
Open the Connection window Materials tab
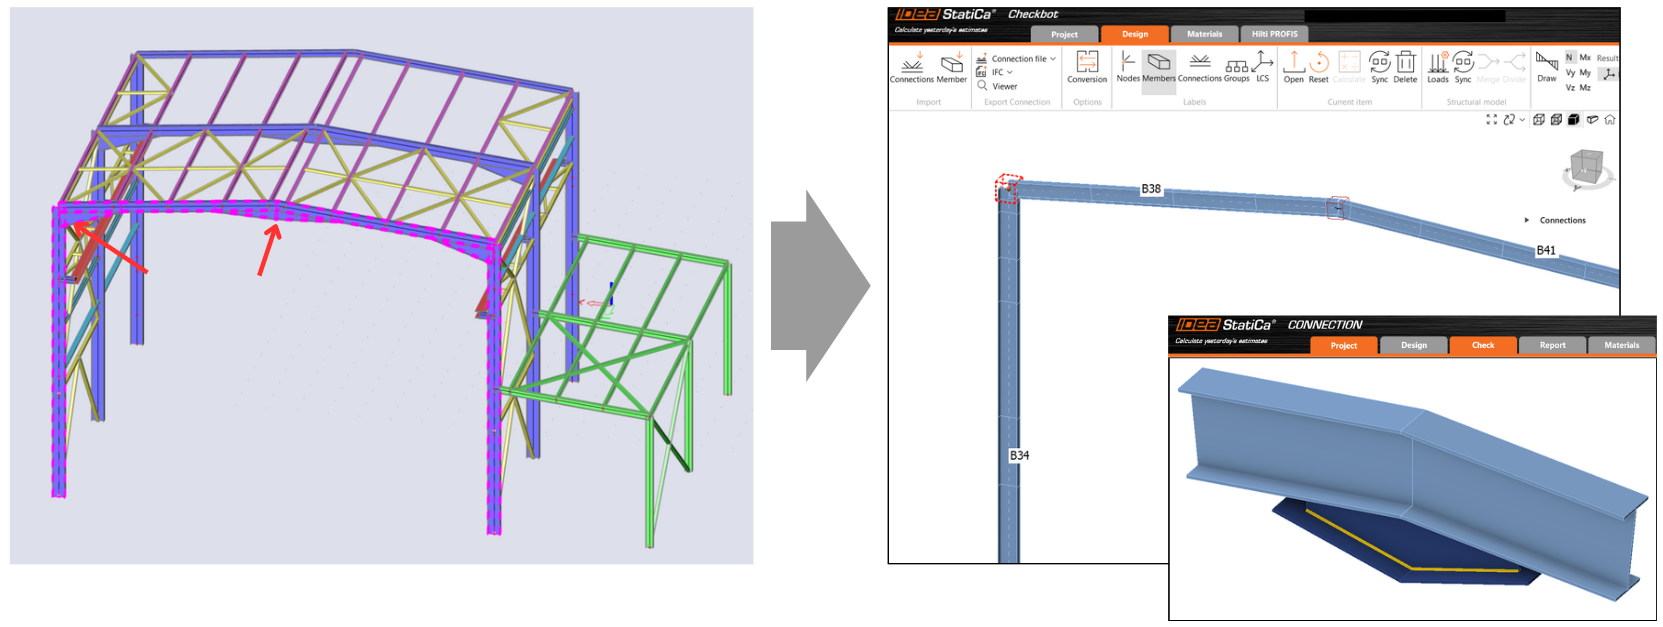[x=1622, y=345]
